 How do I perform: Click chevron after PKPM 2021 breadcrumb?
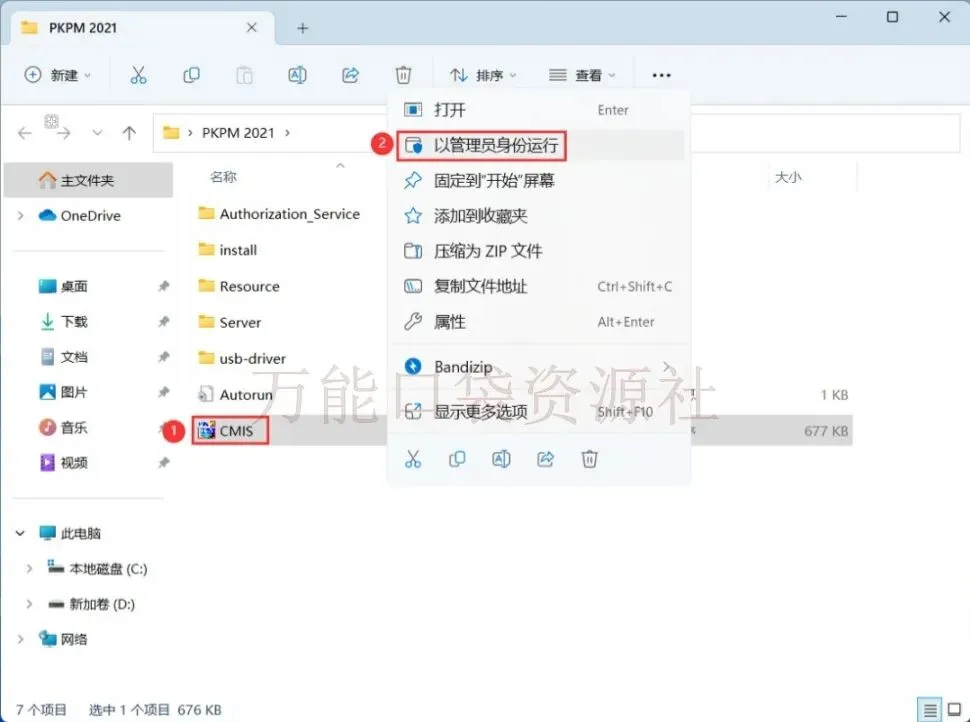pos(288,133)
